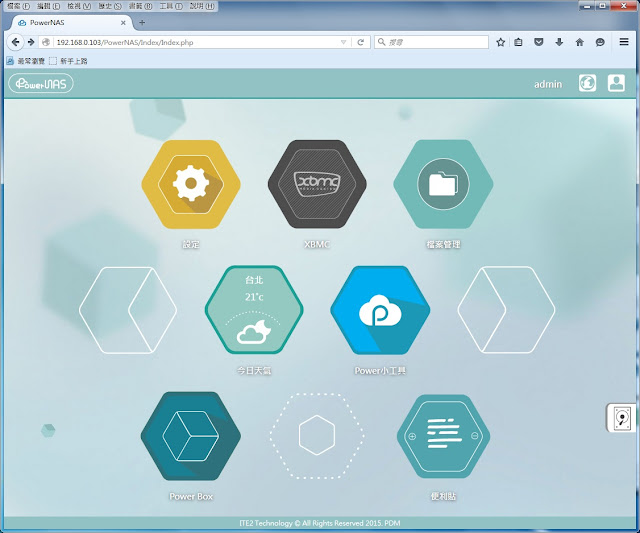Click the Power小工具 text label
The height and width of the screenshot is (533, 640).
click(380, 371)
